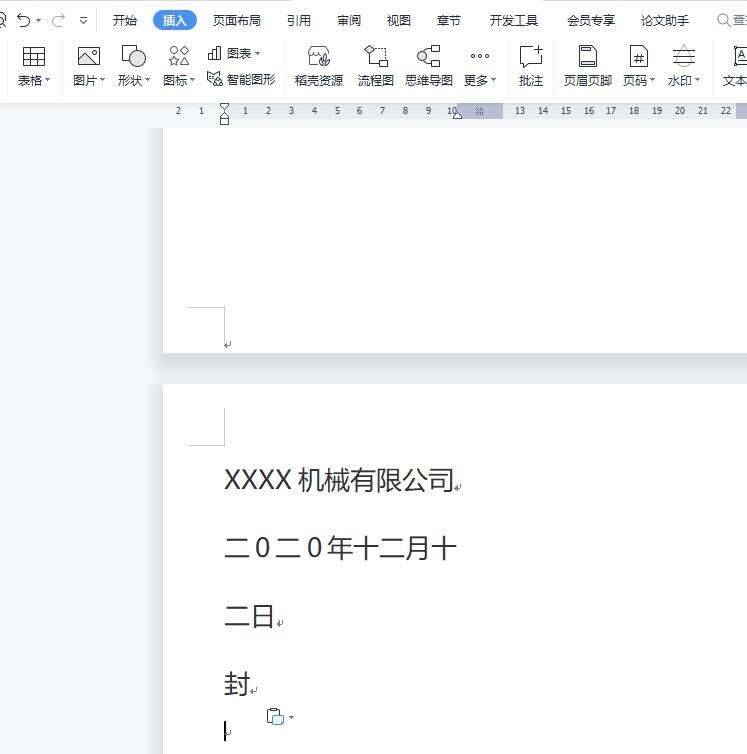Add a comment with 批注

(x=531, y=66)
